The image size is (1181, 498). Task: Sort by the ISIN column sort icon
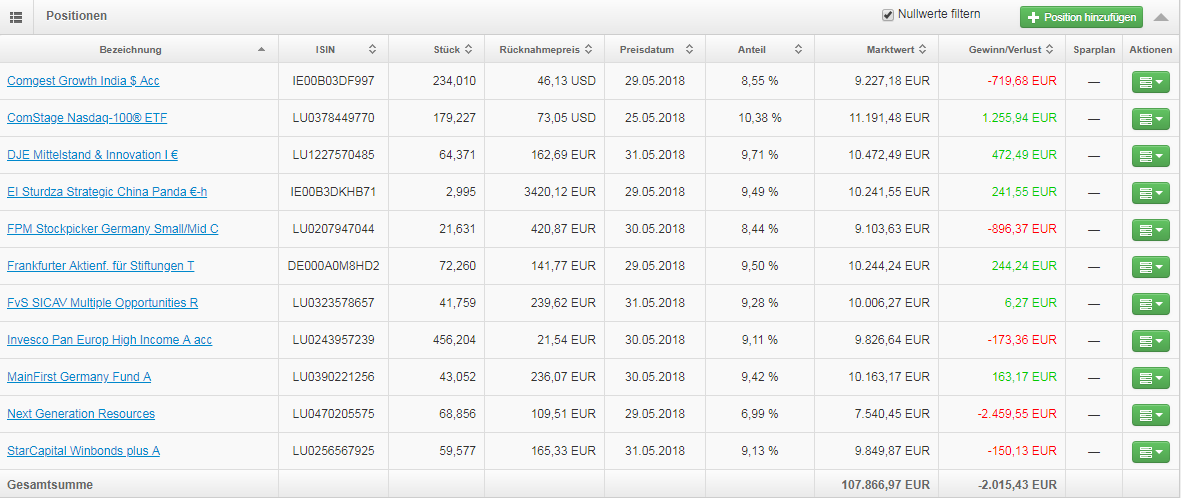372,49
